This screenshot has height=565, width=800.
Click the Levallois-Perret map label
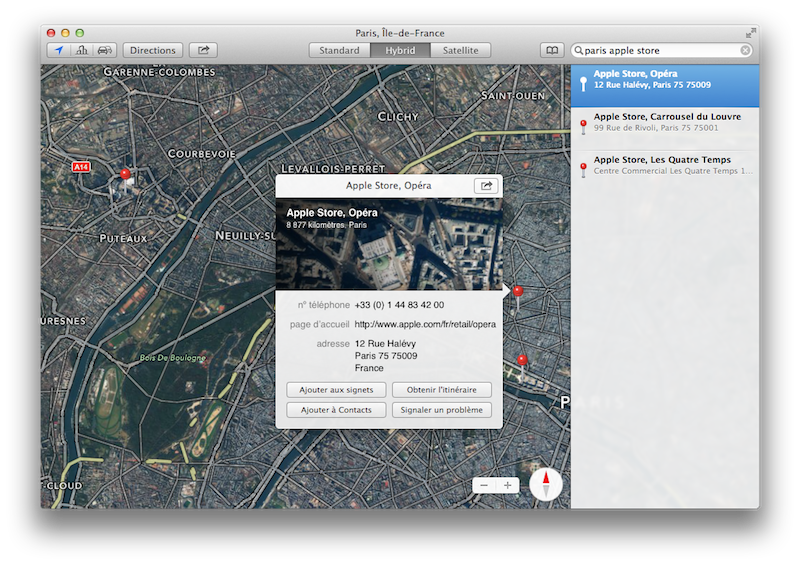(333, 168)
